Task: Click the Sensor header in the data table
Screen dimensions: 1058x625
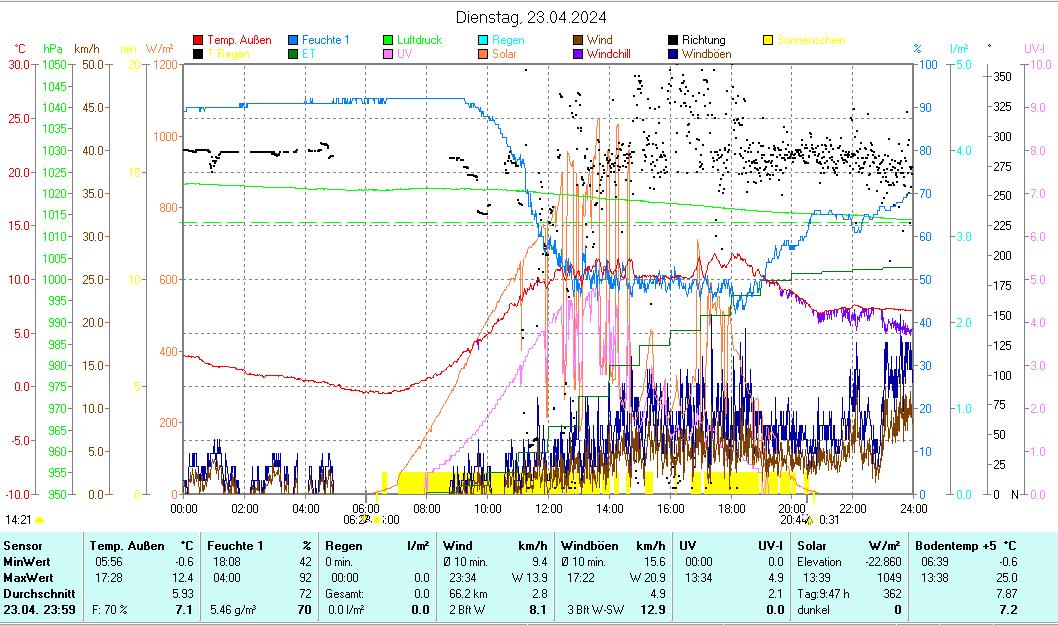Action: coord(23,546)
